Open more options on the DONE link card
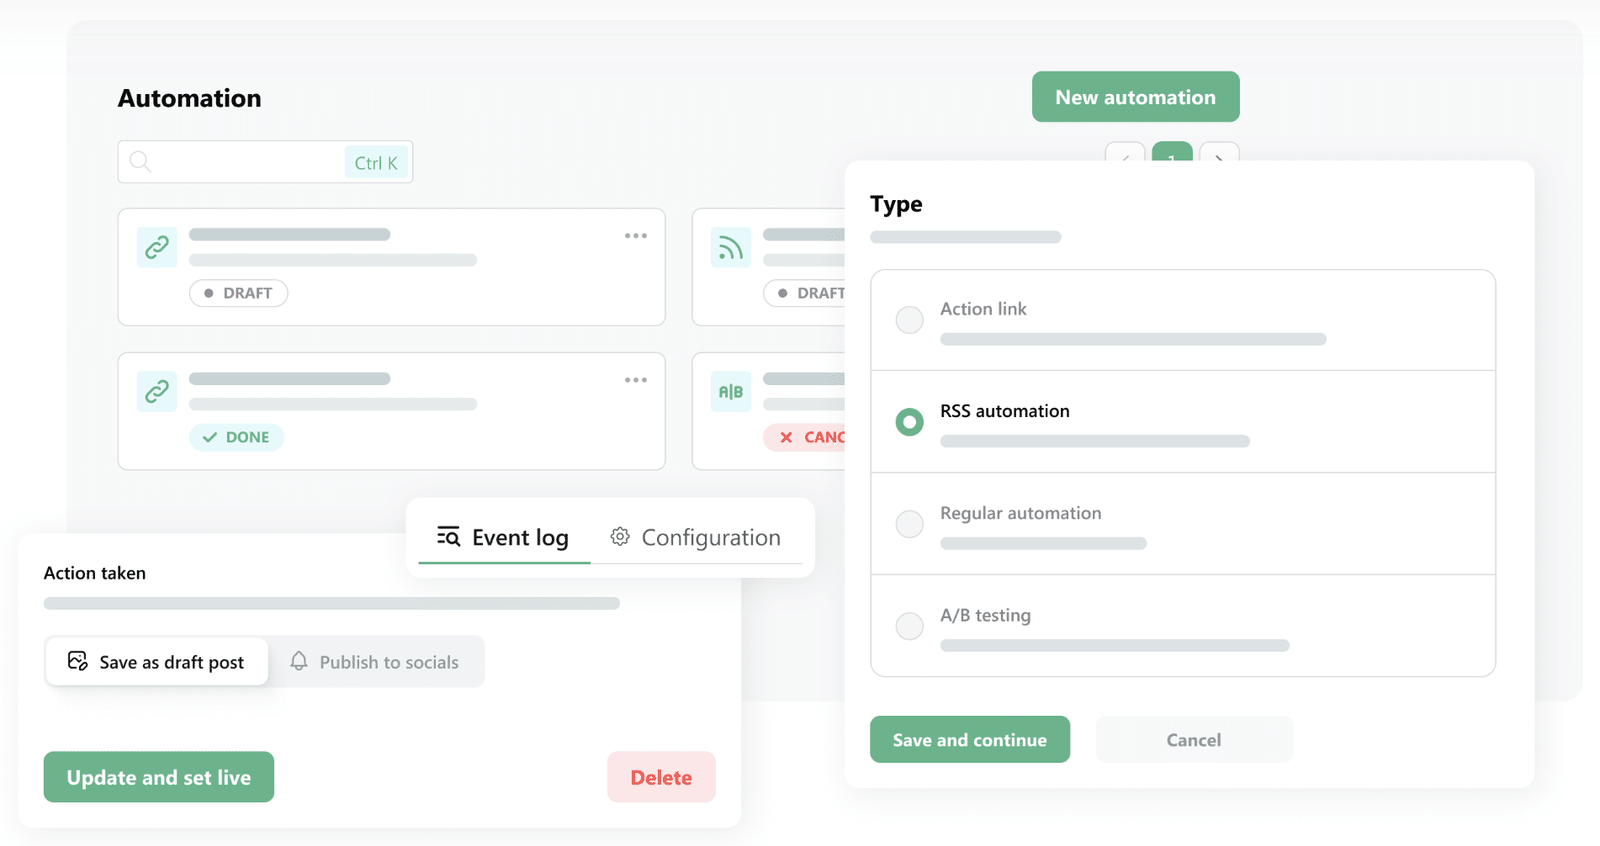This screenshot has width=1600, height=846. [x=636, y=380]
